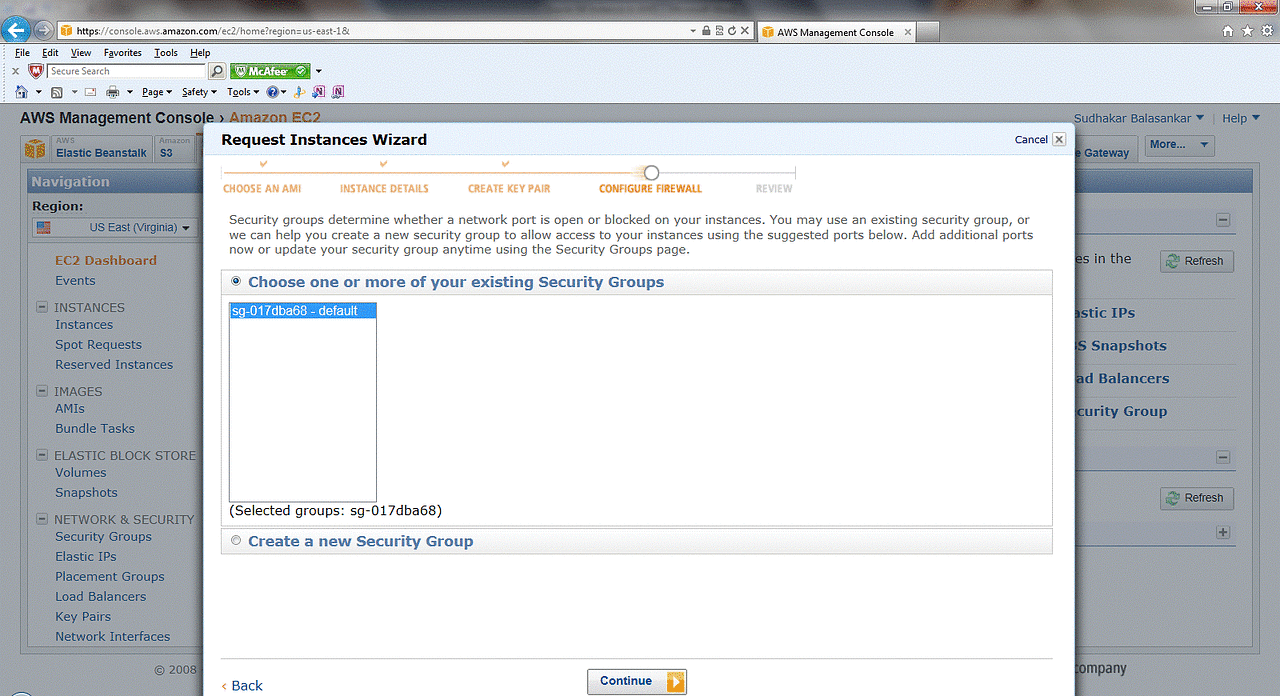The height and width of the screenshot is (696, 1280).
Task: Open the Key Pairs navigation link
Action: [x=83, y=616]
